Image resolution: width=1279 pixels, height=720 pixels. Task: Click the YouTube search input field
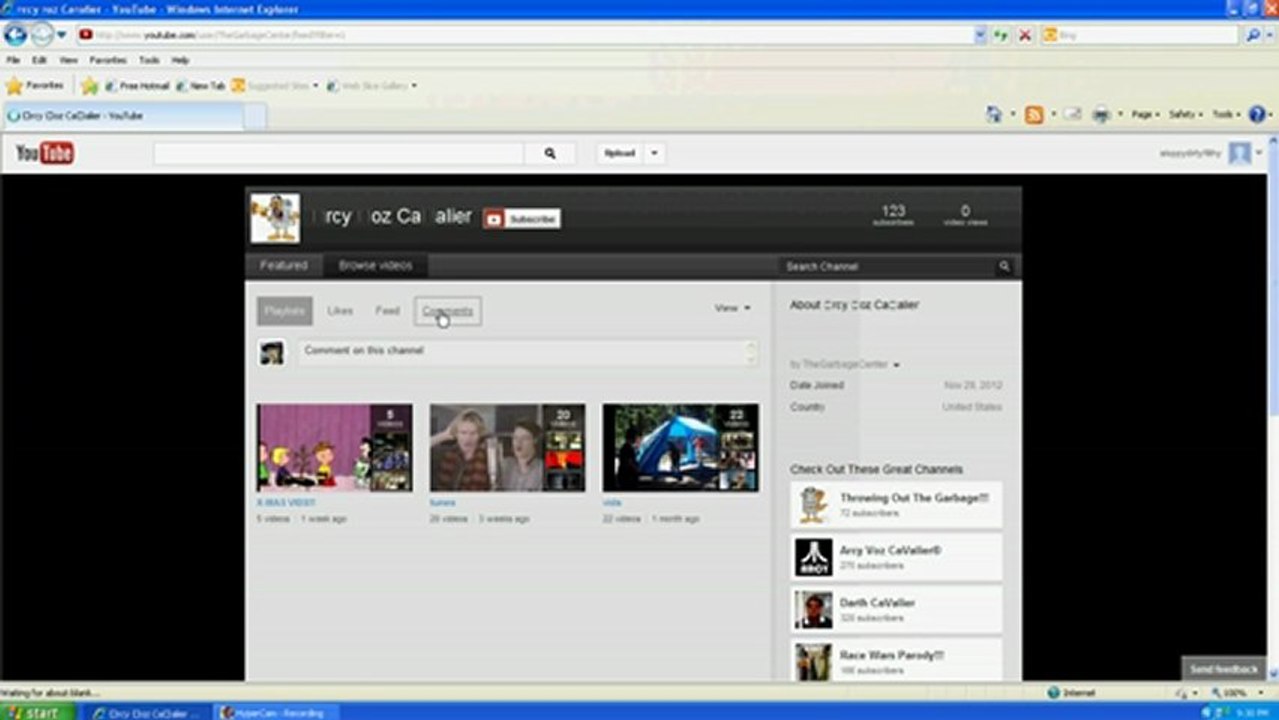tap(338, 154)
